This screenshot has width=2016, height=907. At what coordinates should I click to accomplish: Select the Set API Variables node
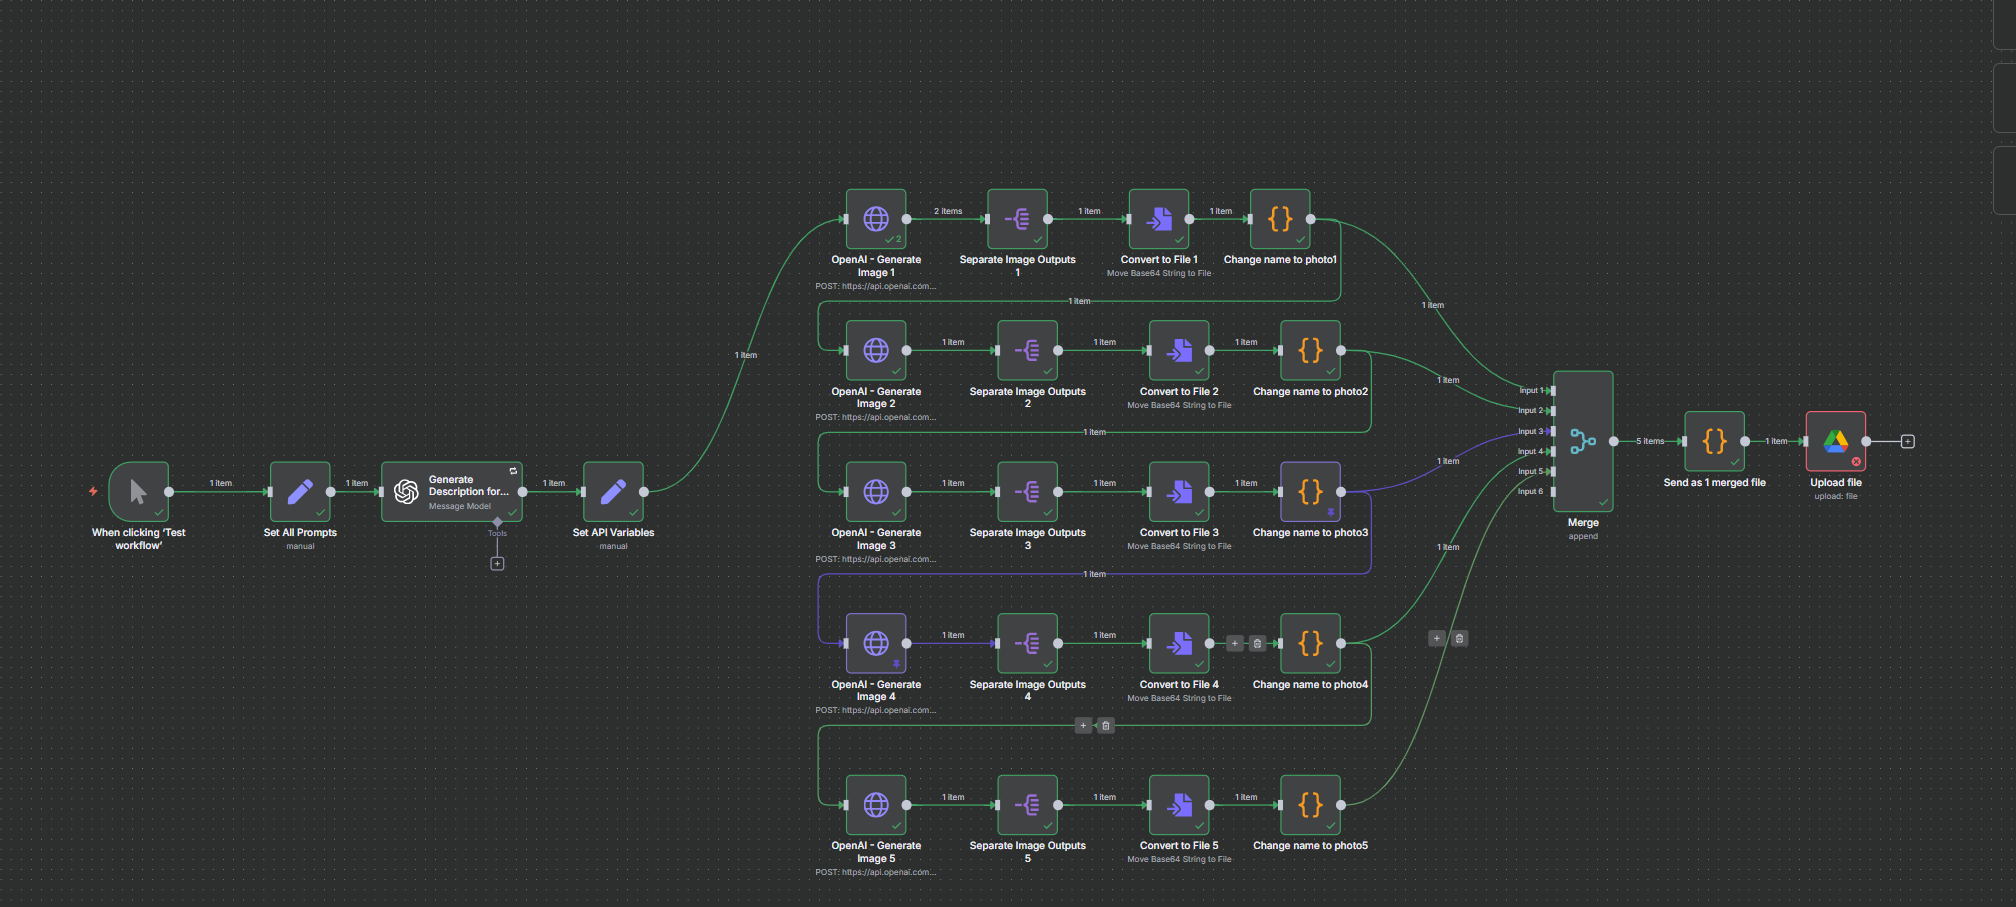(x=613, y=491)
